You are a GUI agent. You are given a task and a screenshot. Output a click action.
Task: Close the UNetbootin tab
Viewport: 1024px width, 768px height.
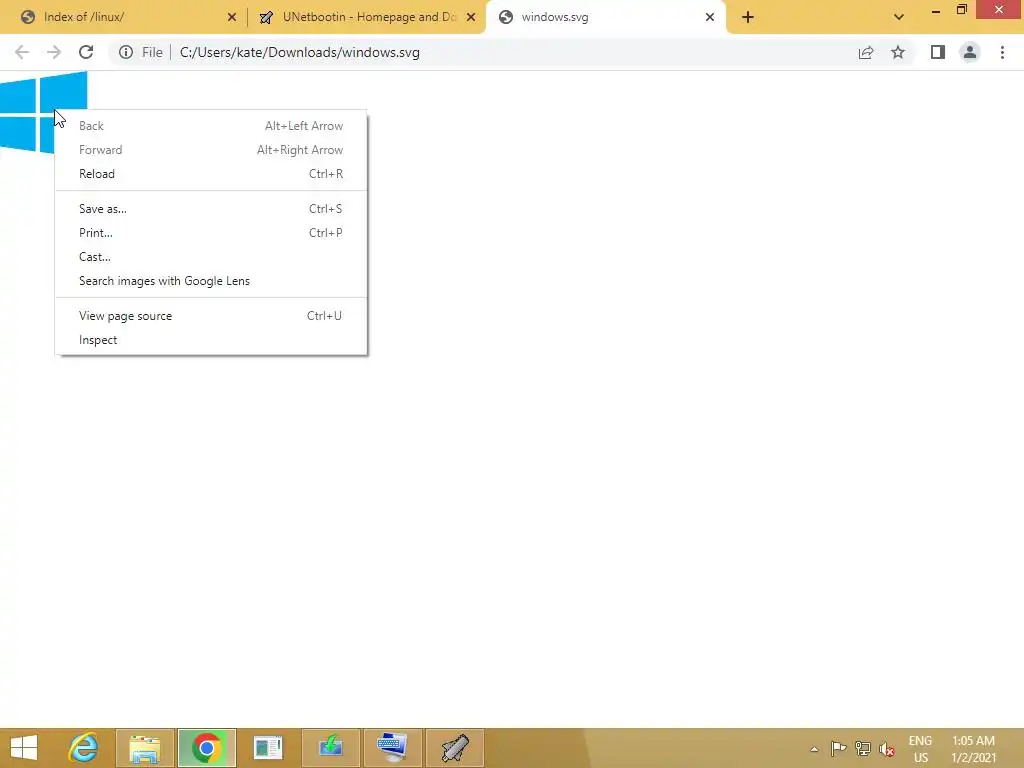click(471, 17)
